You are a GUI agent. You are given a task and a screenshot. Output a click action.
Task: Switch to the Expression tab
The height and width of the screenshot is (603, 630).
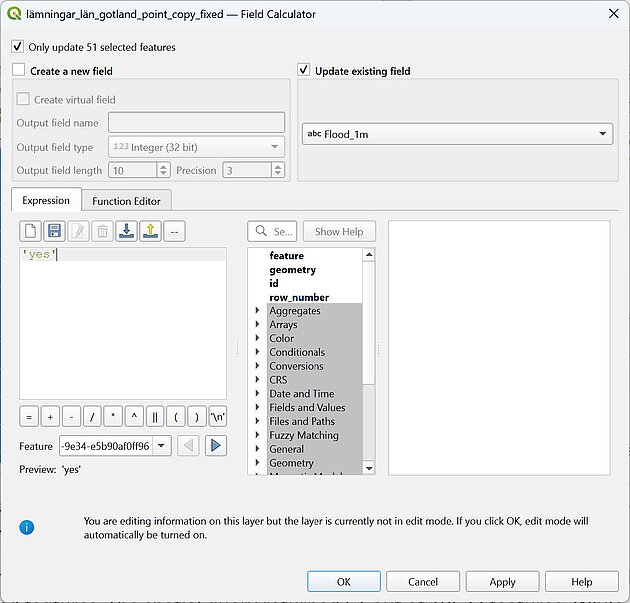click(x=46, y=200)
